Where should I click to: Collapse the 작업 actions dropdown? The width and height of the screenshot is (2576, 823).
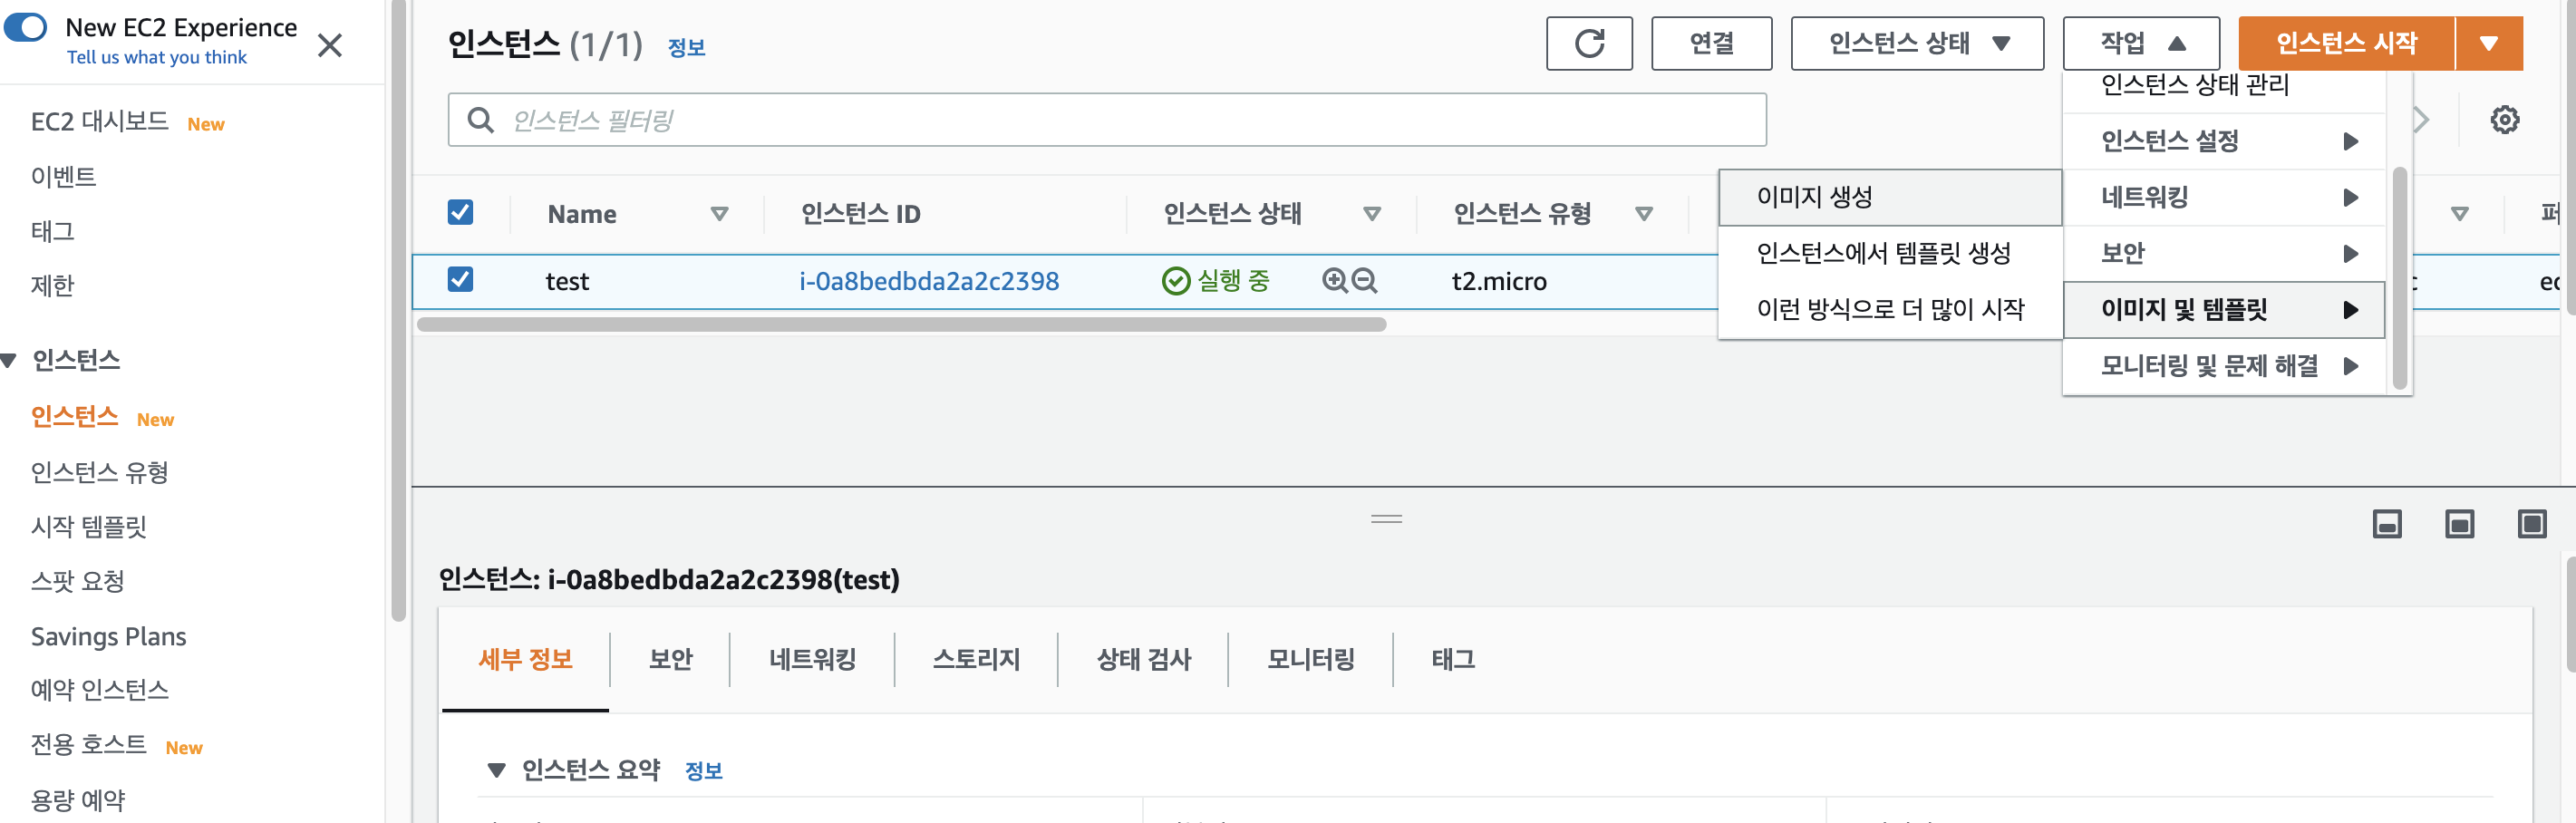click(2140, 43)
